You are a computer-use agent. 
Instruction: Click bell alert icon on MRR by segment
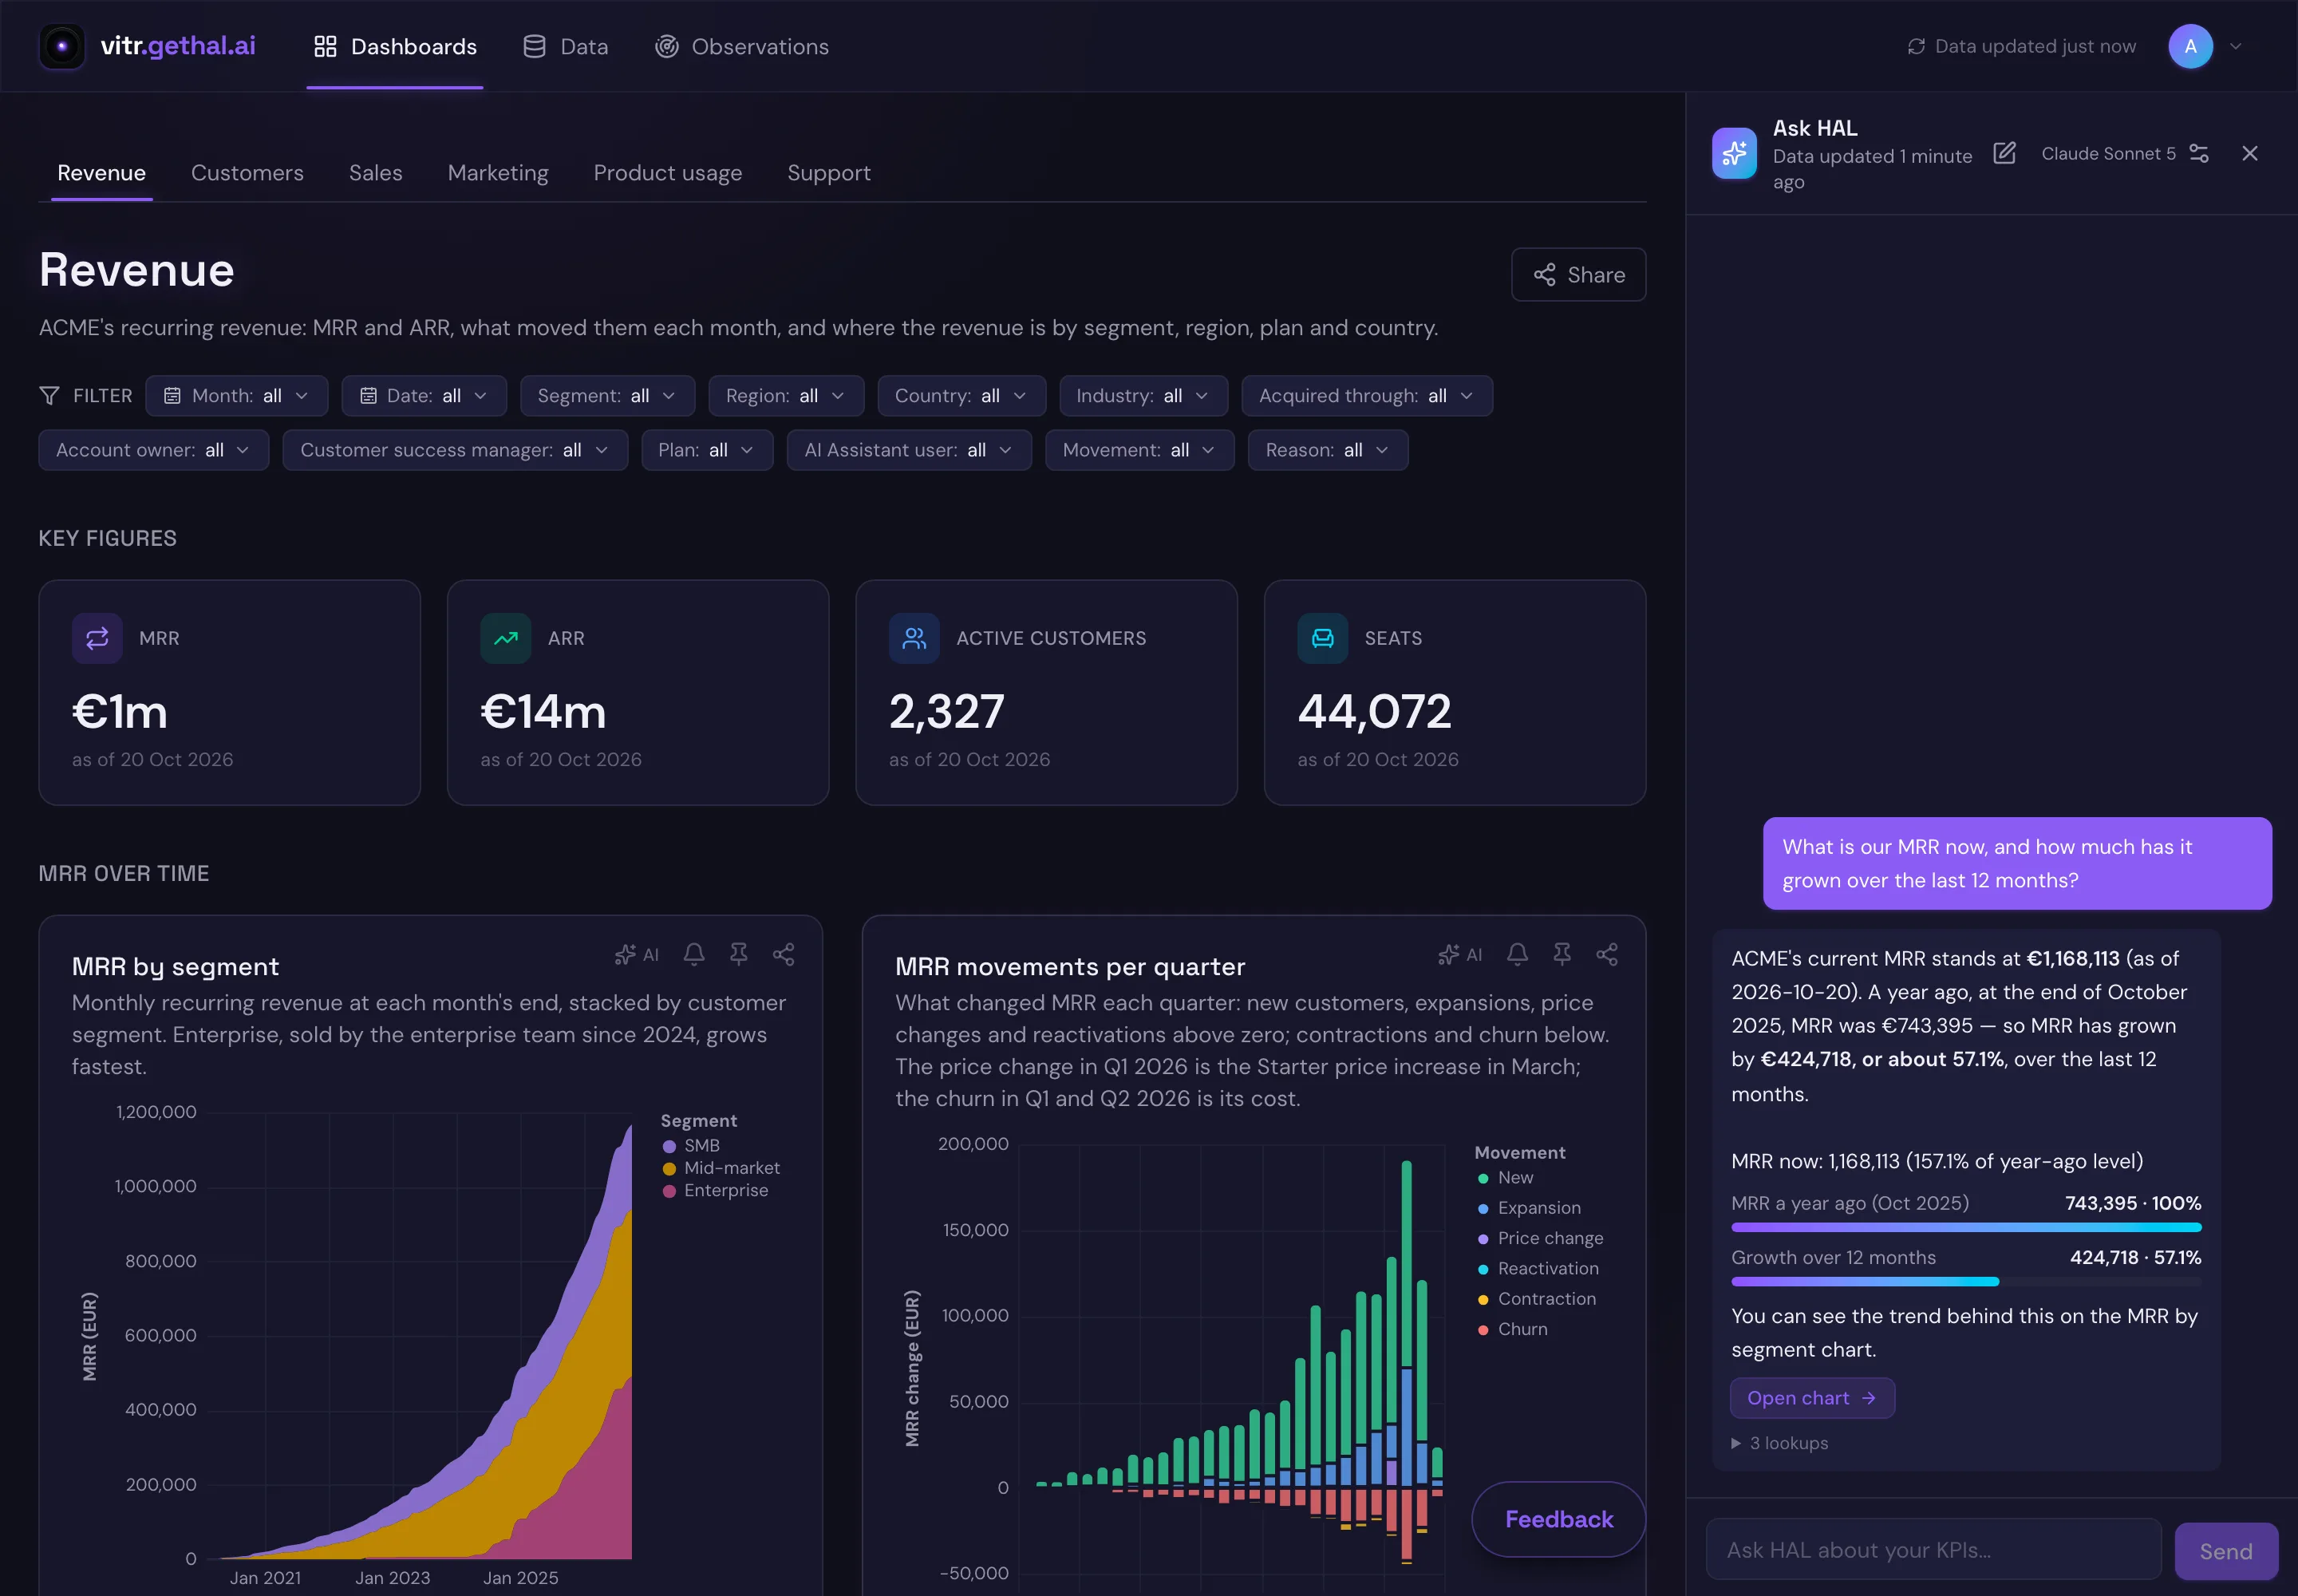(694, 954)
